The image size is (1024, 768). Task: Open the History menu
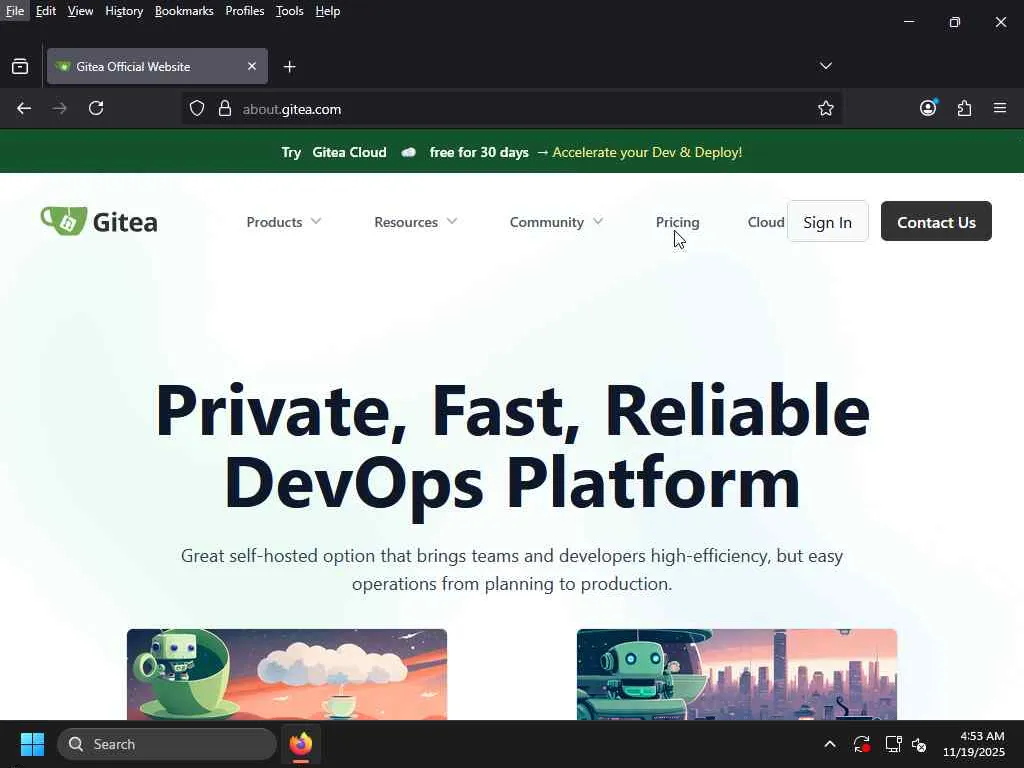click(x=124, y=11)
